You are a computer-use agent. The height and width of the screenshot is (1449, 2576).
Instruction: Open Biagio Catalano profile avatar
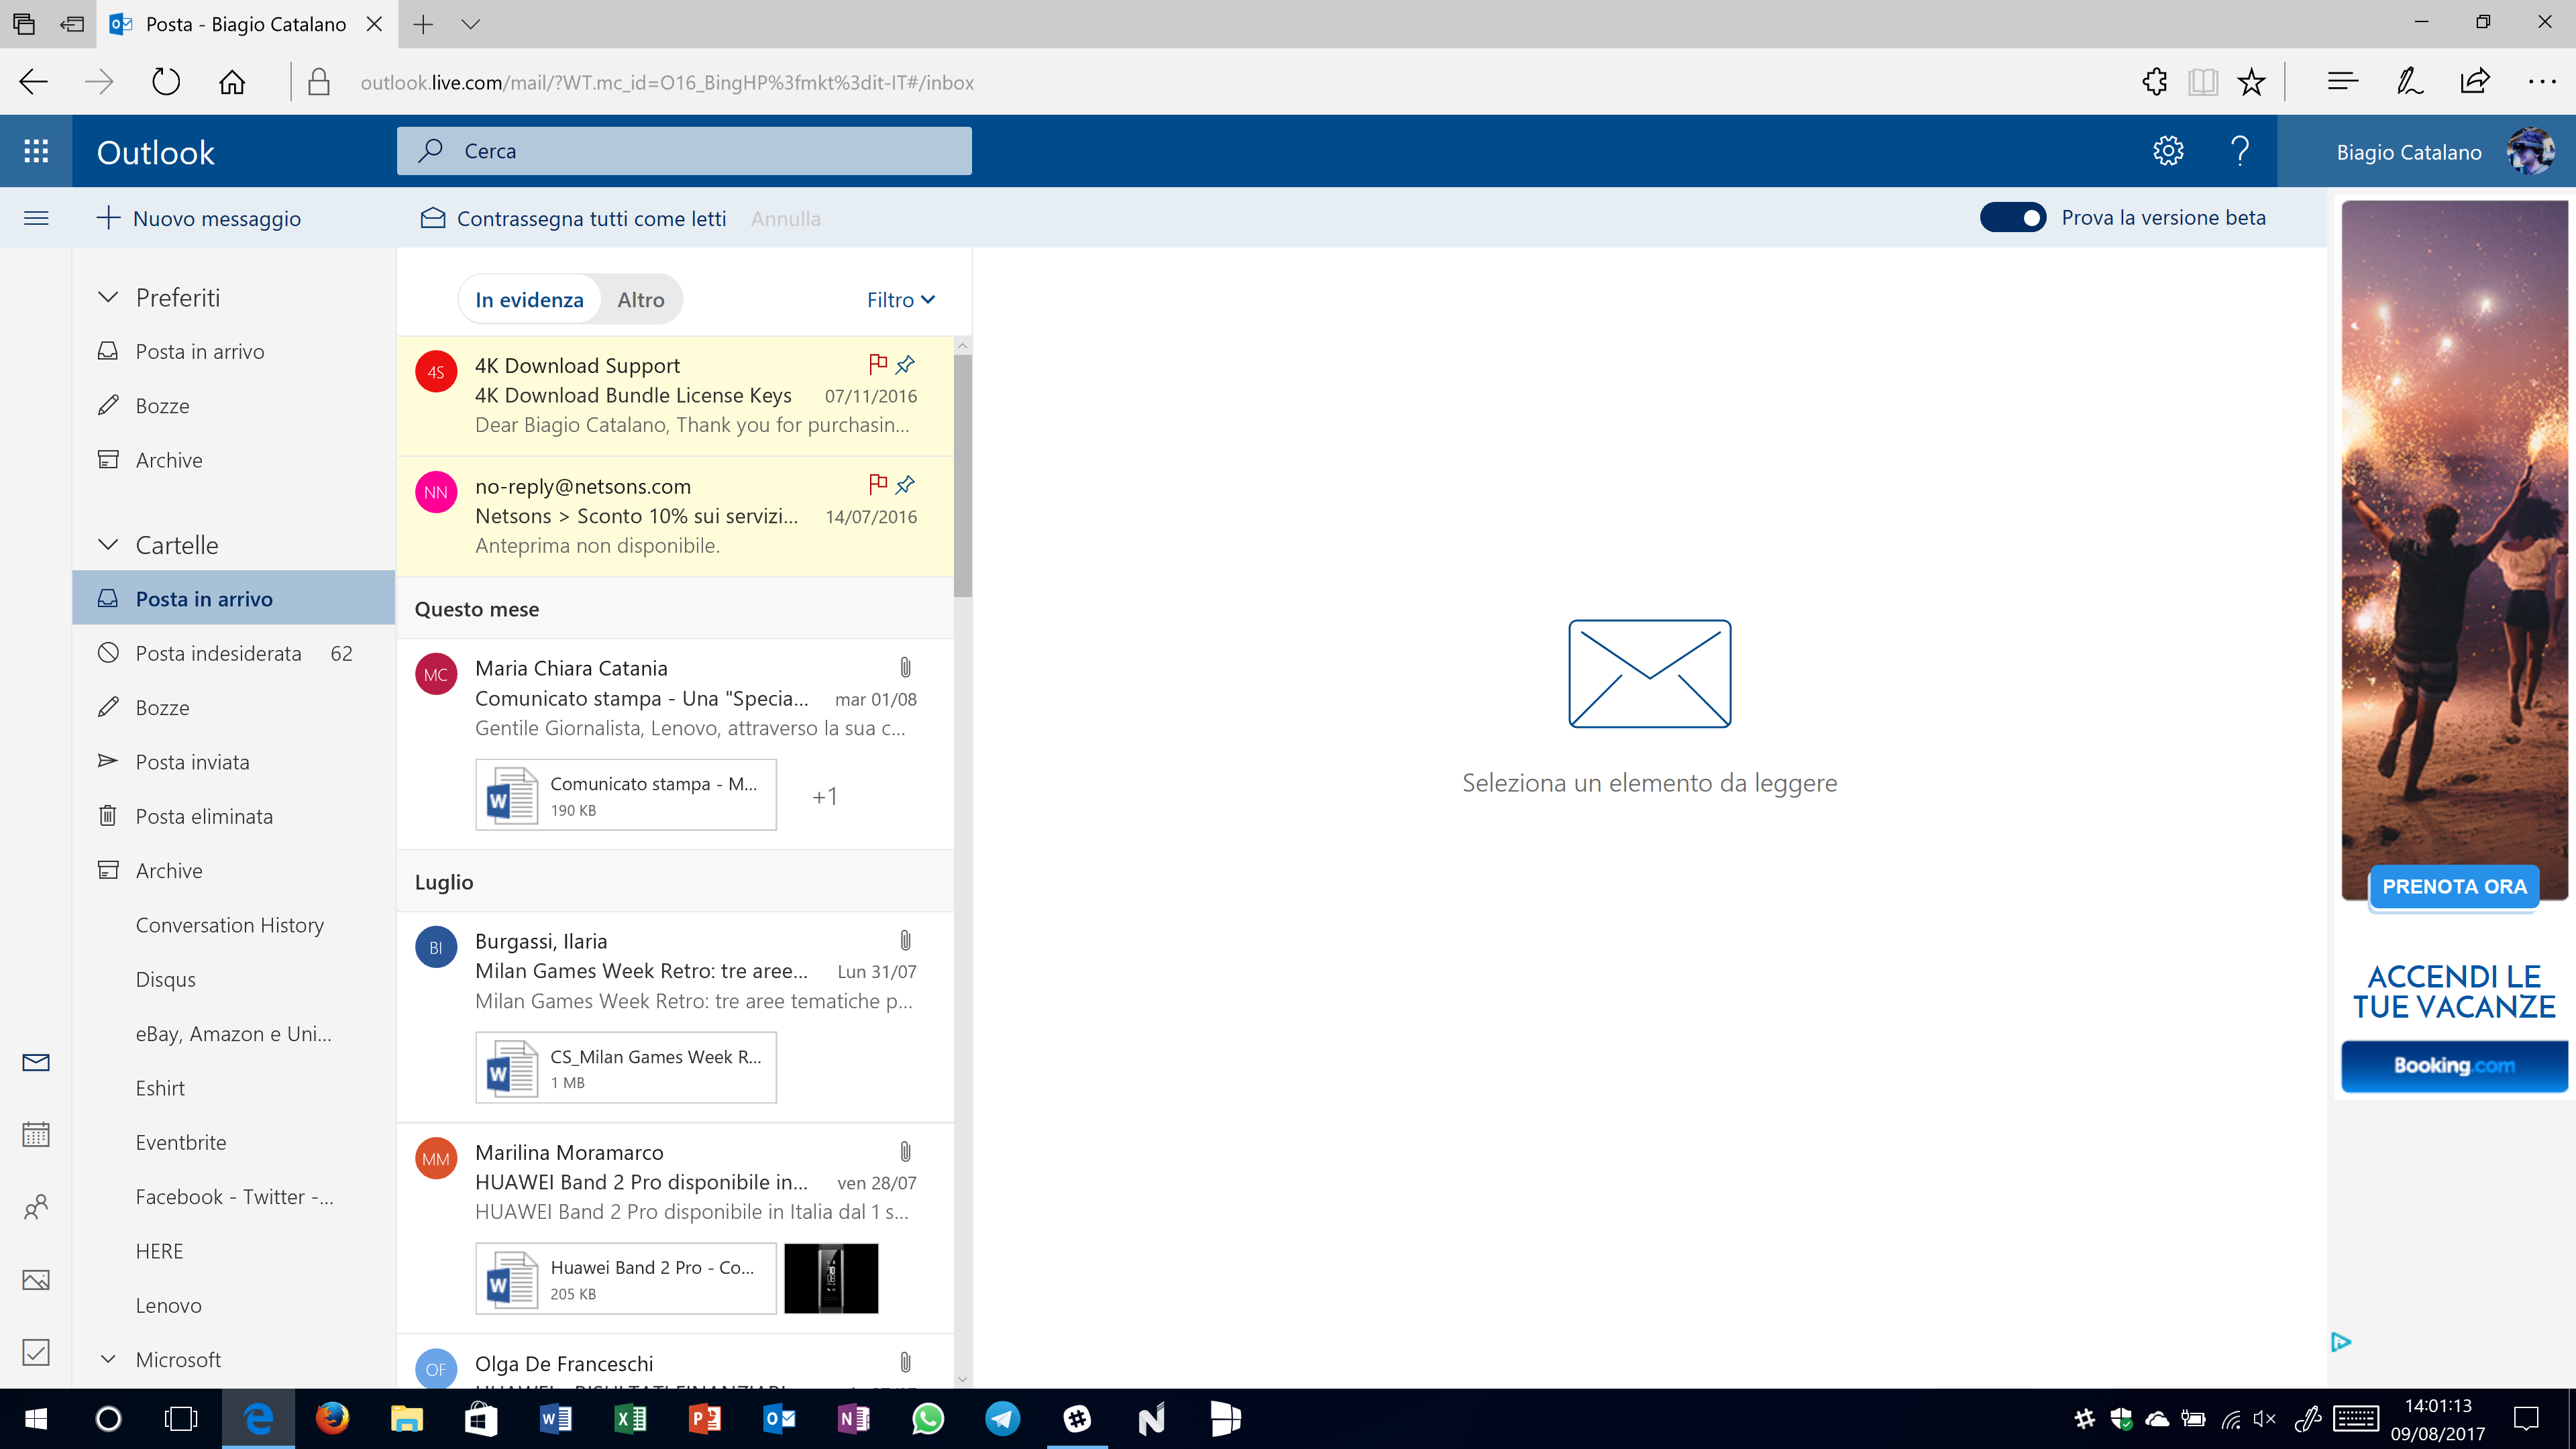point(2531,151)
